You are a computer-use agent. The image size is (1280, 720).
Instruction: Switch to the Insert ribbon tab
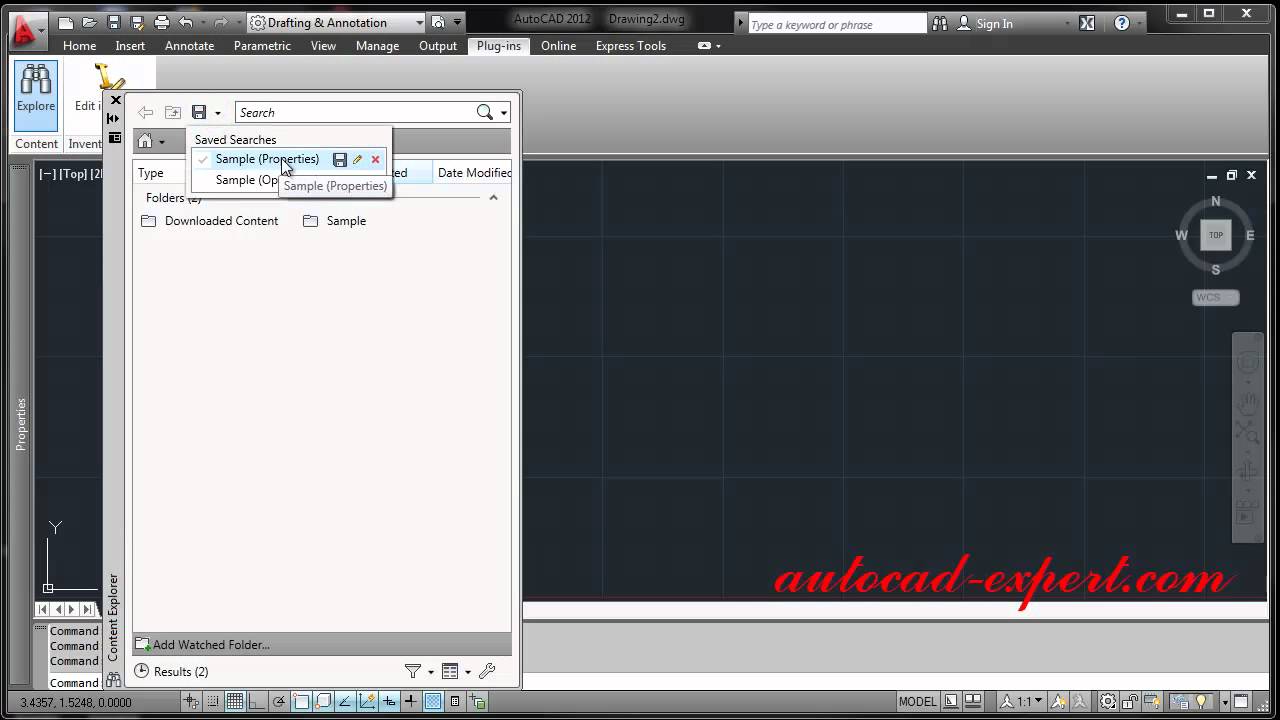(130, 46)
